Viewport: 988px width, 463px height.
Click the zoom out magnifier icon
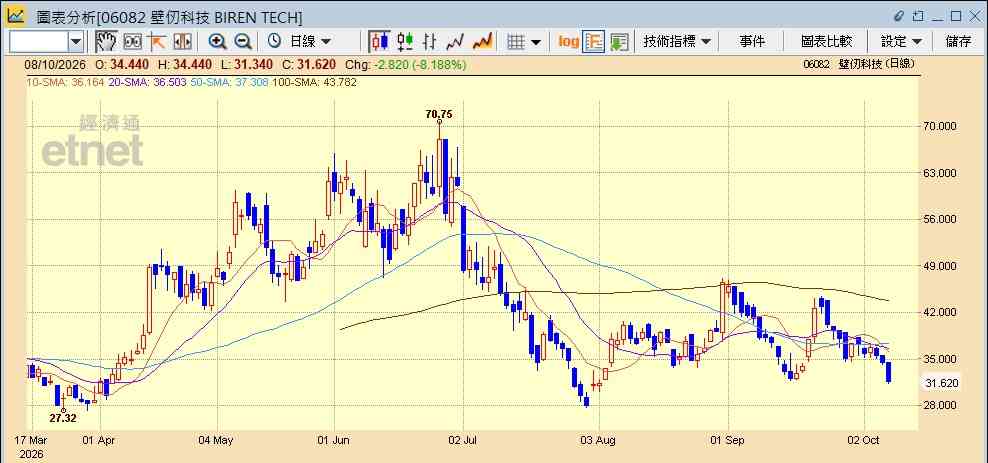pos(243,42)
